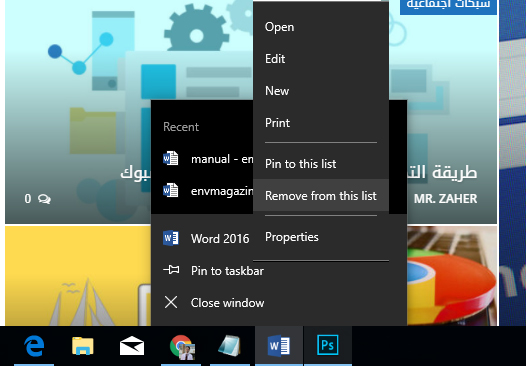This screenshot has height=366, width=526.
Task: Open the Chrome logo article thumbnail
Action: [452, 276]
